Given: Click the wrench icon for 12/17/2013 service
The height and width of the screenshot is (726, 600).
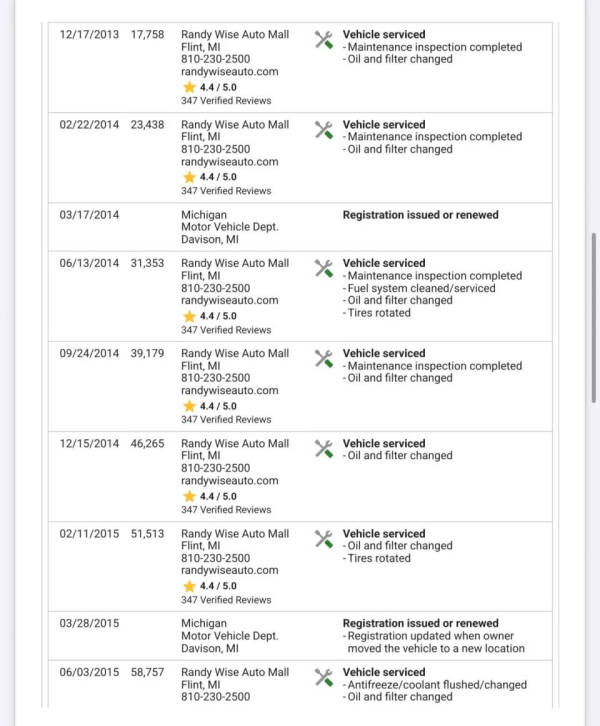Looking at the screenshot, I should tap(324, 40).
